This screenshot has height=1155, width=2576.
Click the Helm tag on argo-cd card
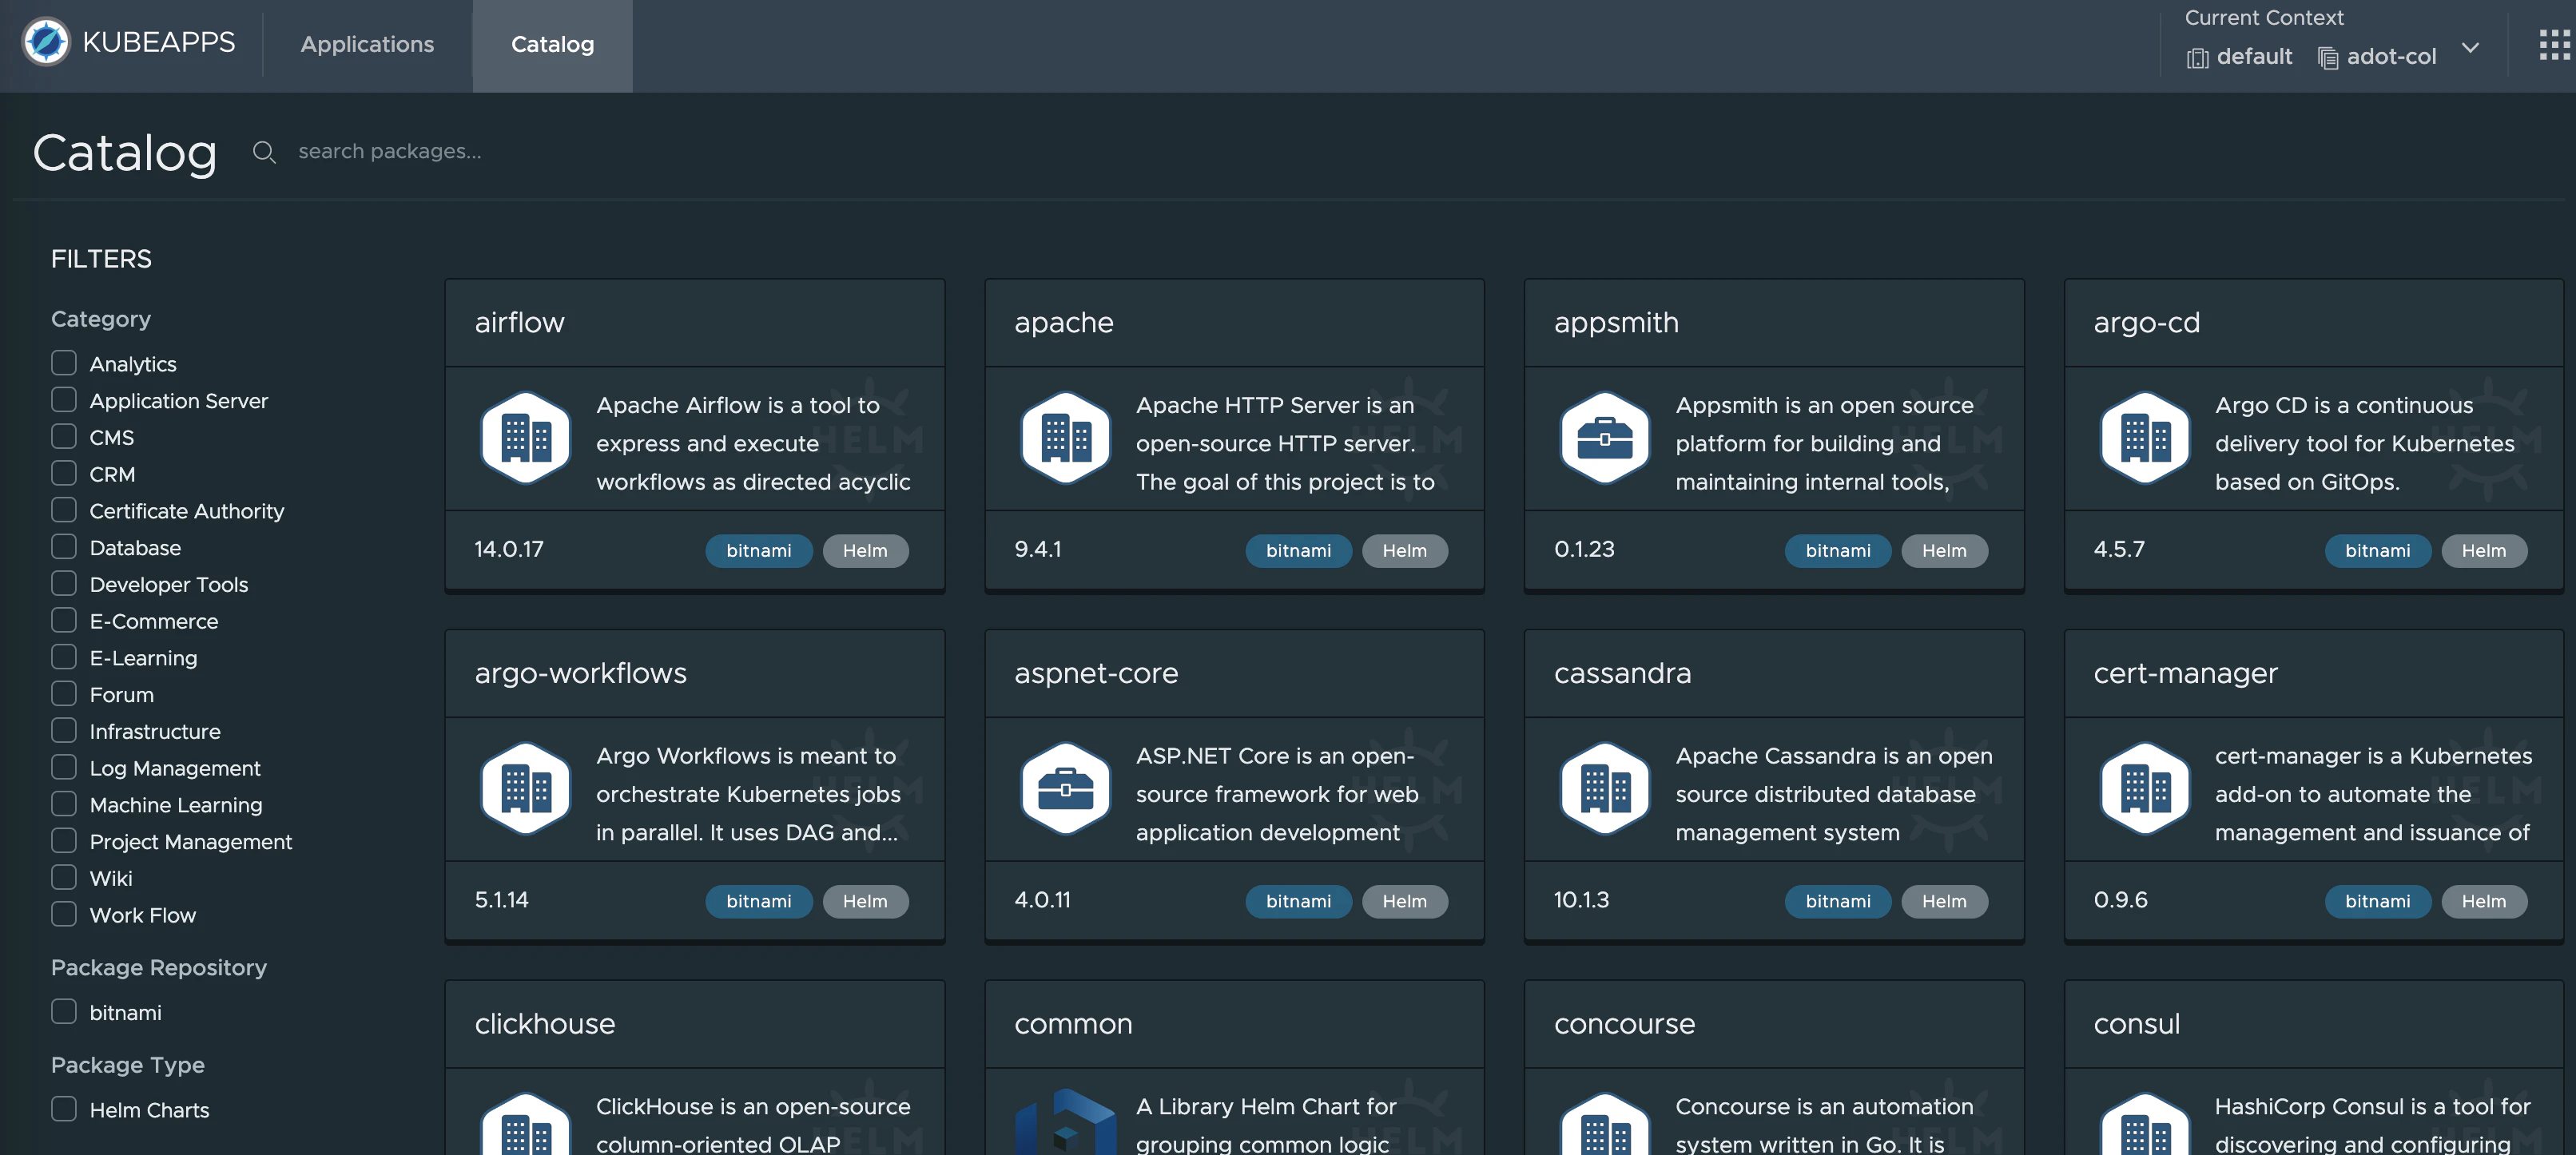pos(2484,551)
